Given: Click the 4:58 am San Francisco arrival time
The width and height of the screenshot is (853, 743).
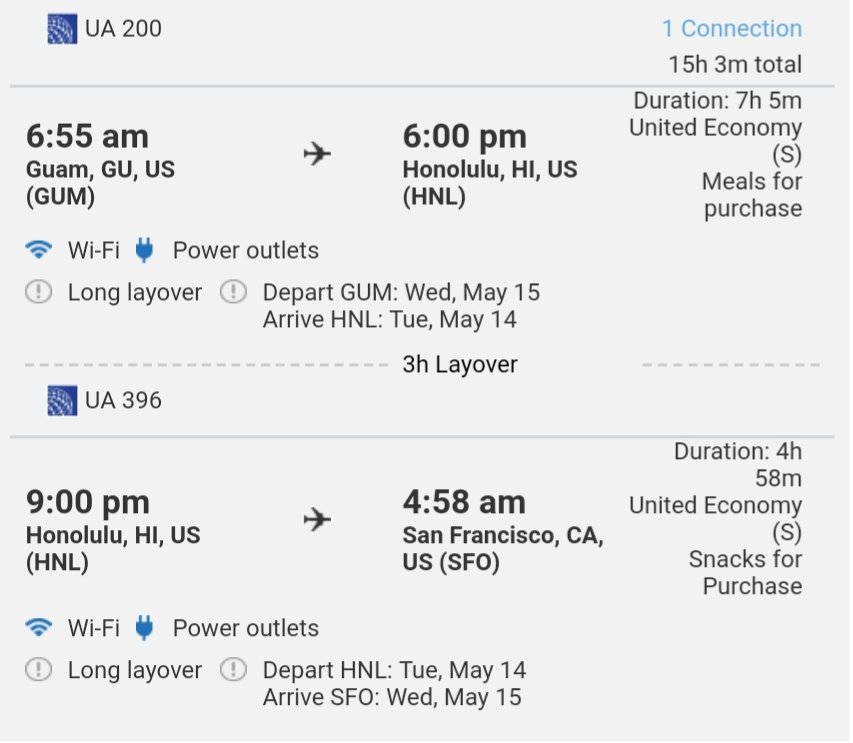Looking at the screenshot, I should coord(464,502).
